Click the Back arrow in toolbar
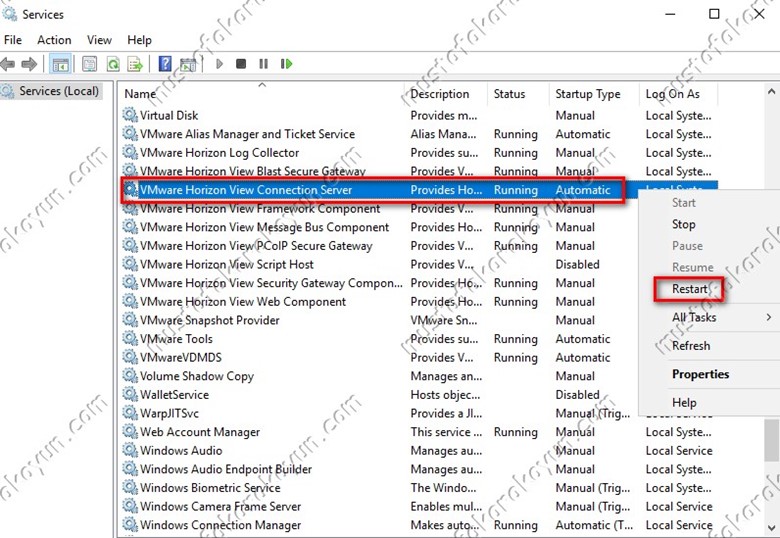 7,64
